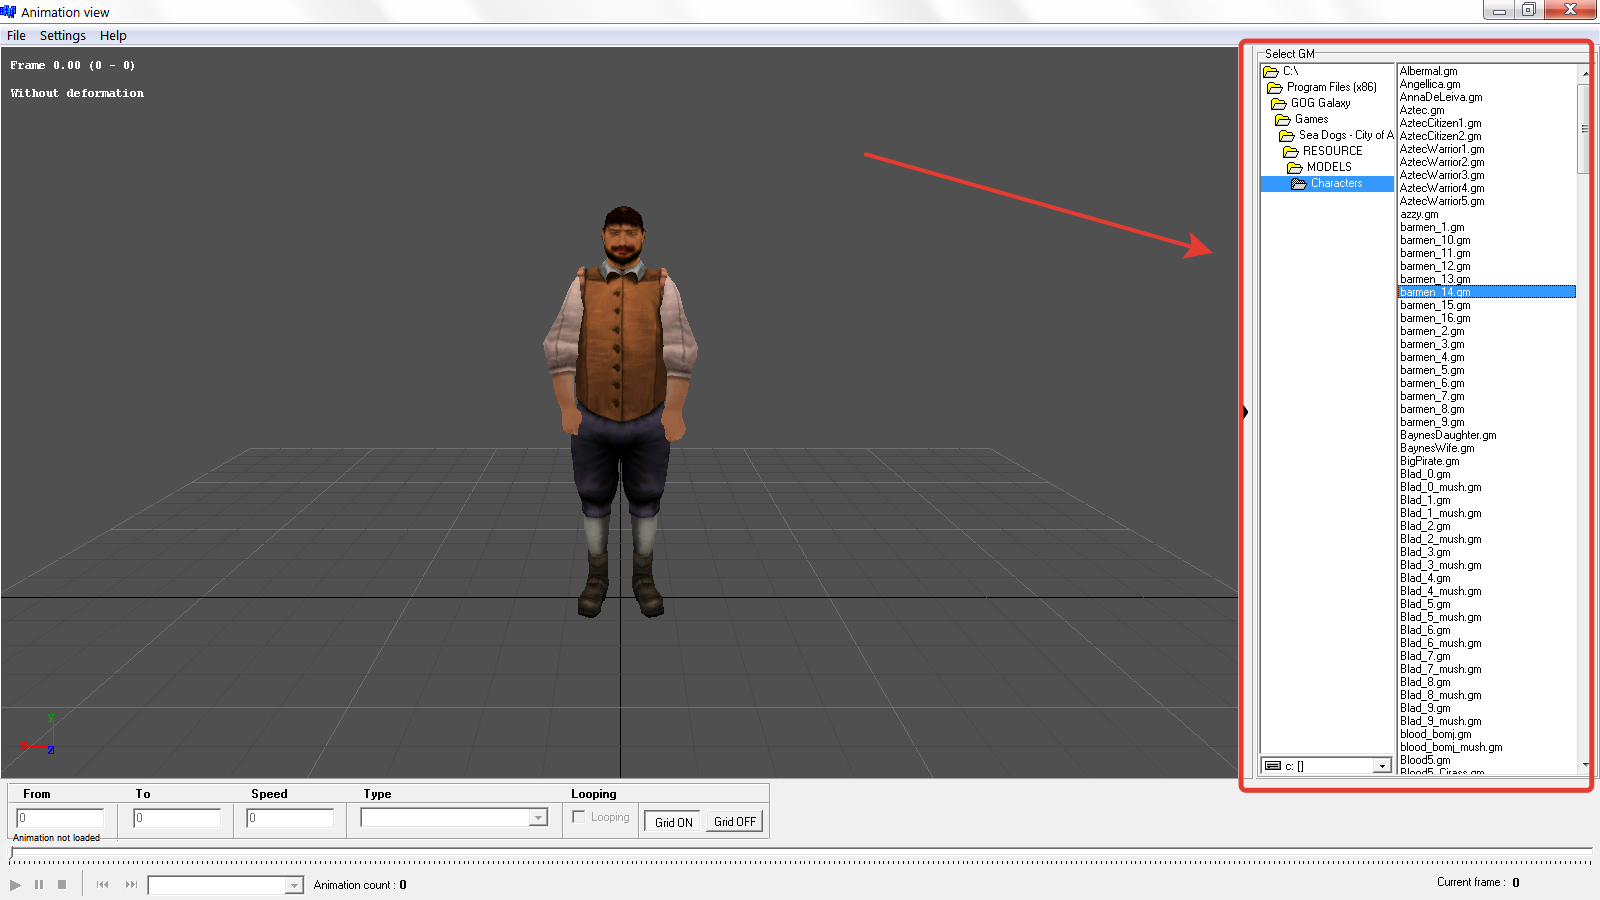Click the To frame input field
Image resolution: width=1600 pixels, height=900 pixels.
[177, 818]
